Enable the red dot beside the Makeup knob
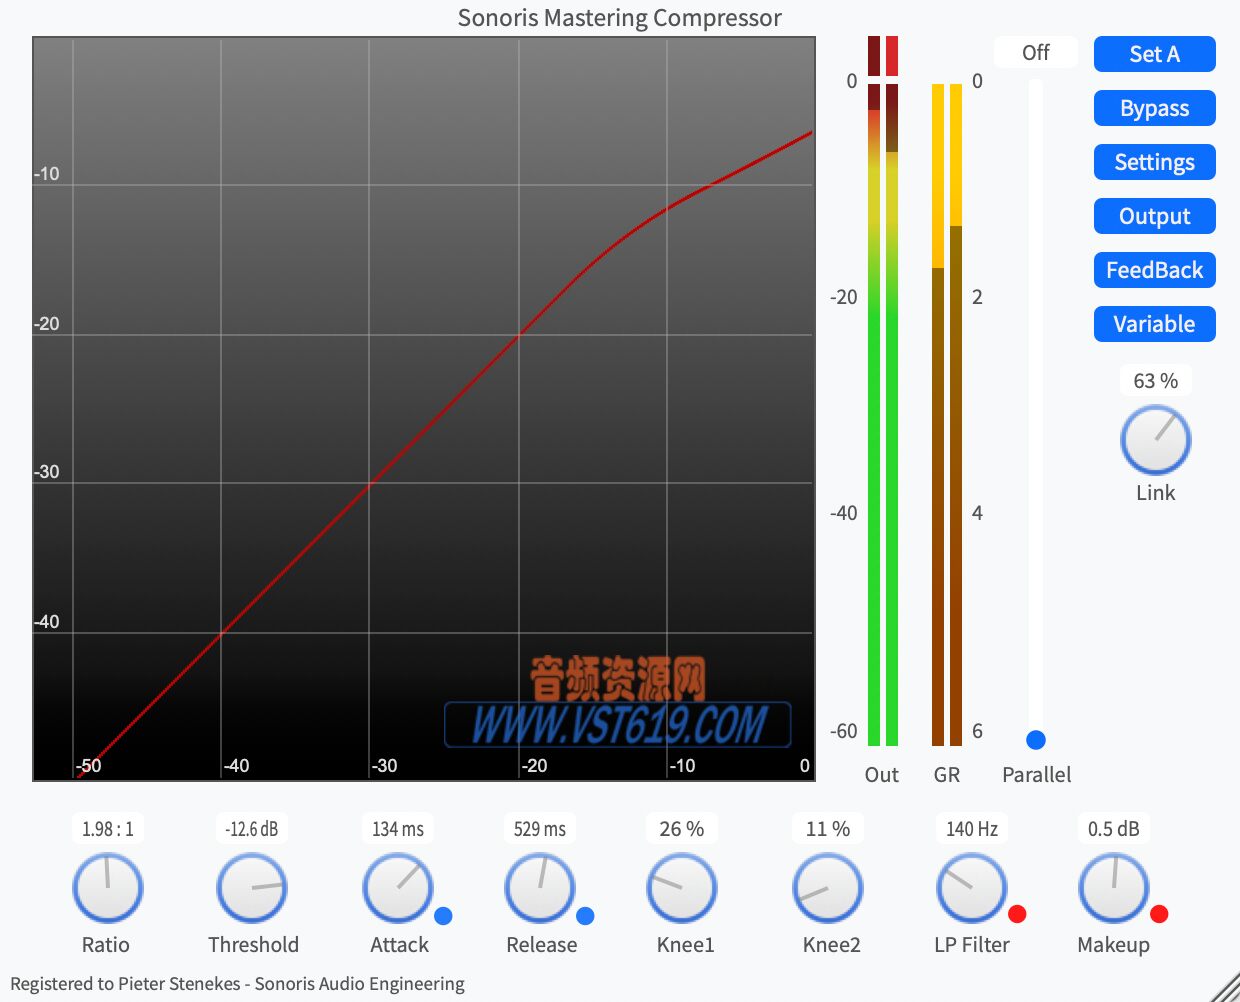Viewport: 1240px width, 1002px height. click(1160, 913)
